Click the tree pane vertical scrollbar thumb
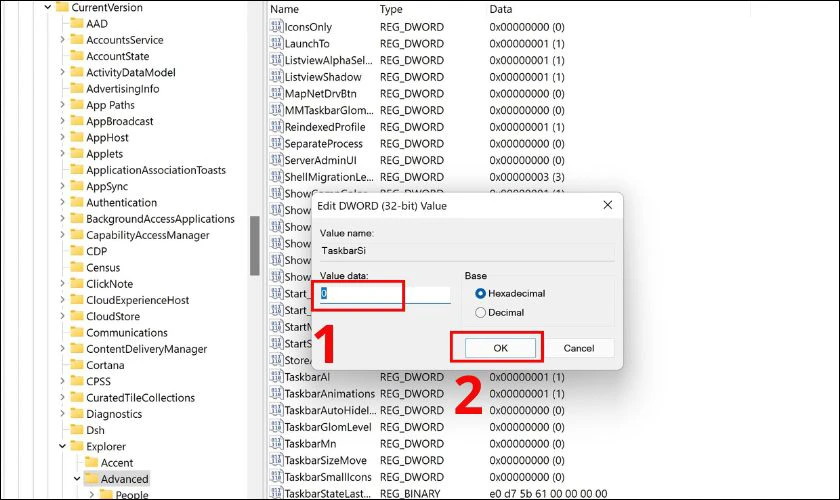 click(254, 245)
